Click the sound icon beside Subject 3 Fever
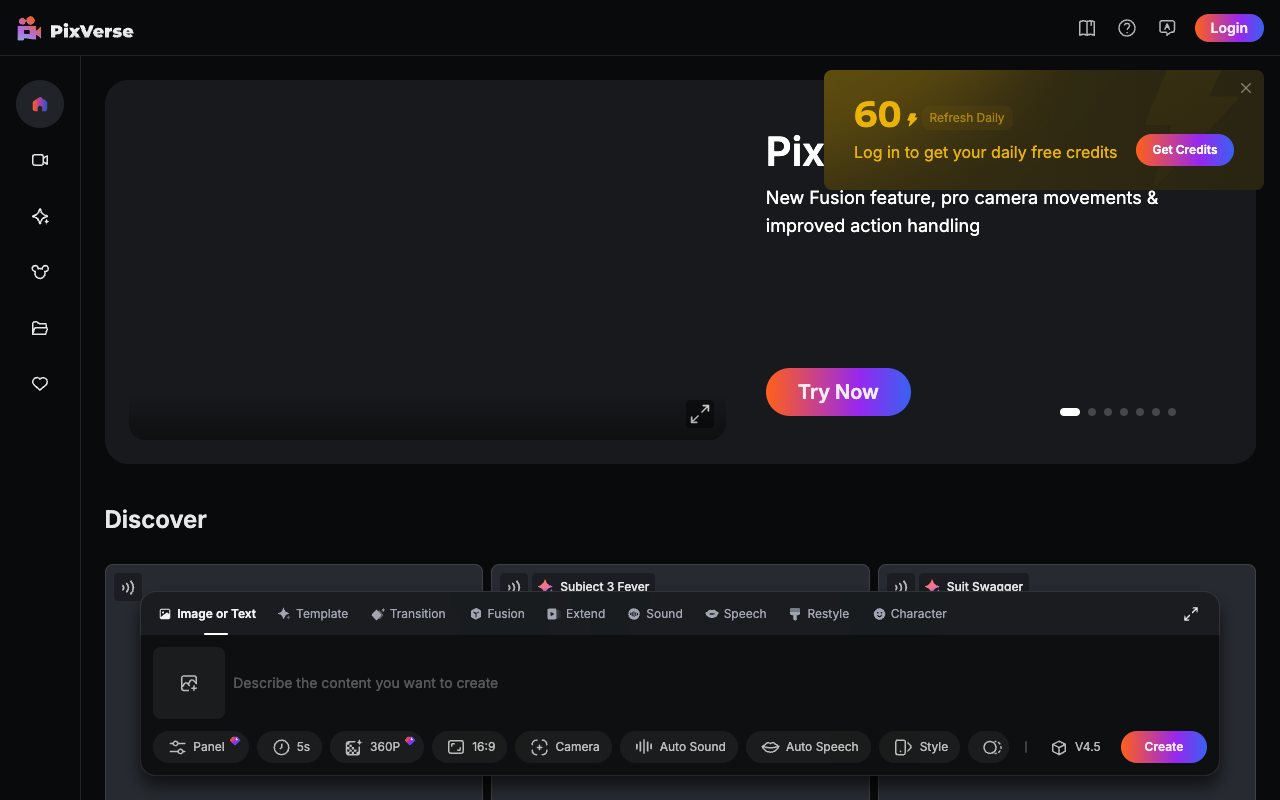This screenshot has width=1280, height=800. click(515, 587)
